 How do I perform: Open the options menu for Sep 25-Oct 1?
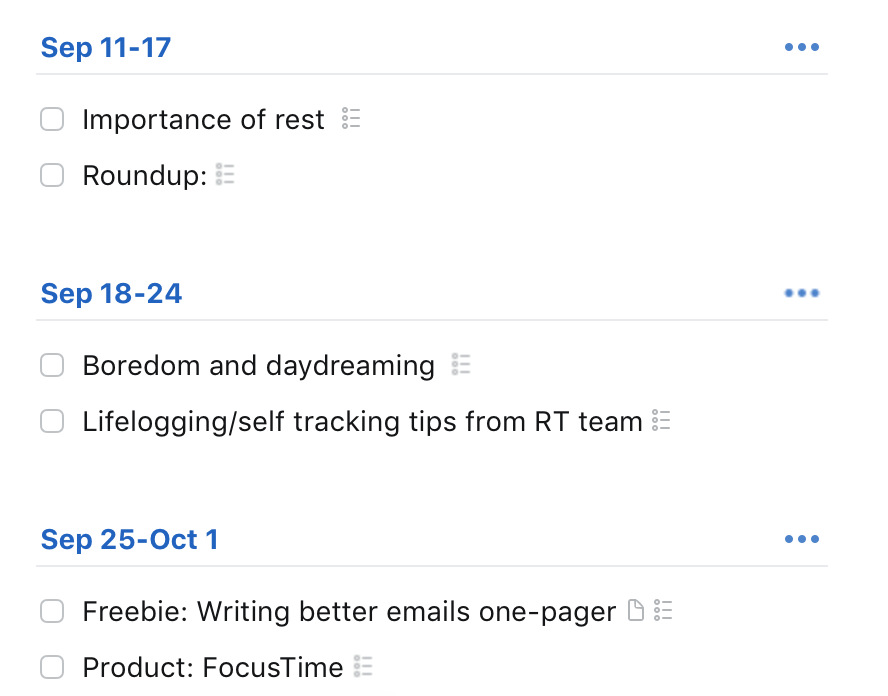[802, 538]
